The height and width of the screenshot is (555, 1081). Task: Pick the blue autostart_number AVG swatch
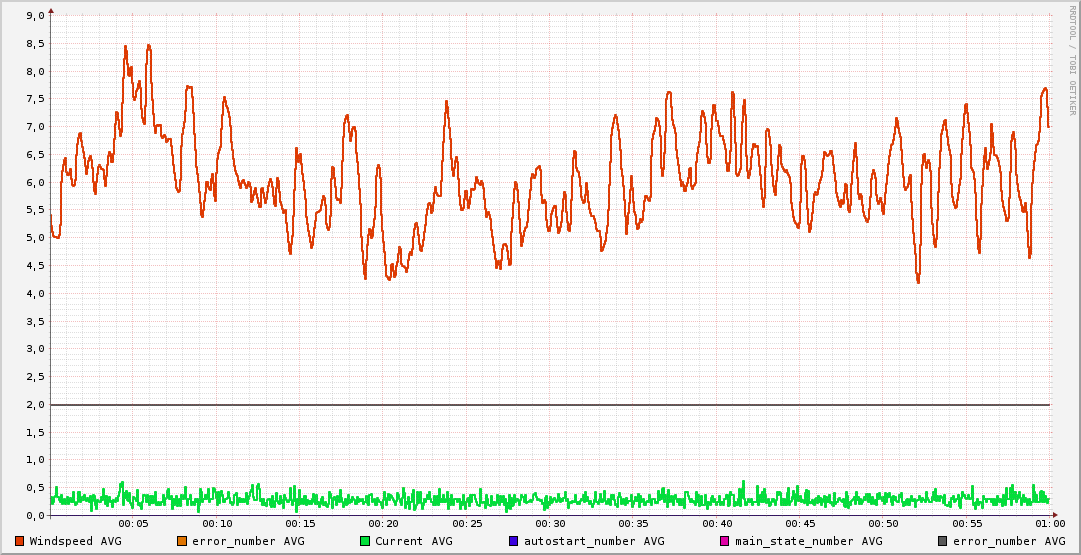513,541
